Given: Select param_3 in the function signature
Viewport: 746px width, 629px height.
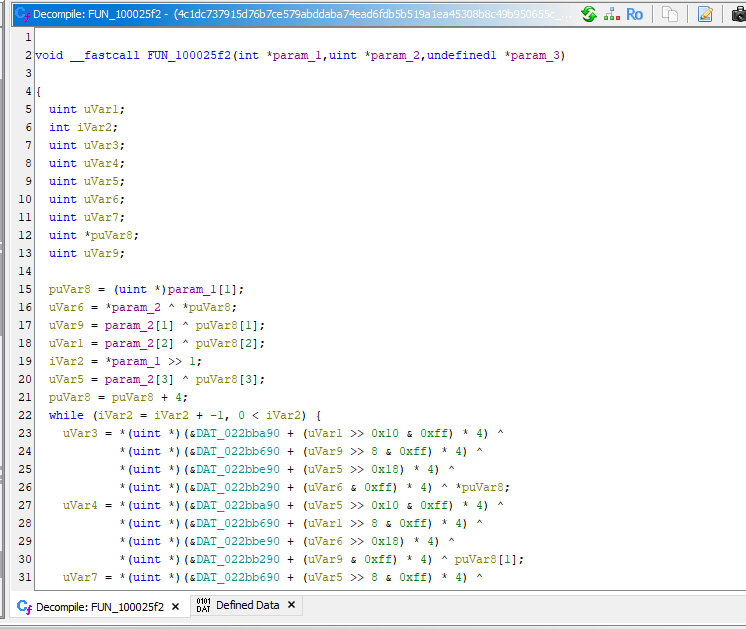Looking at the screenshot, I should pyautogui.click(x=537, y=55).
